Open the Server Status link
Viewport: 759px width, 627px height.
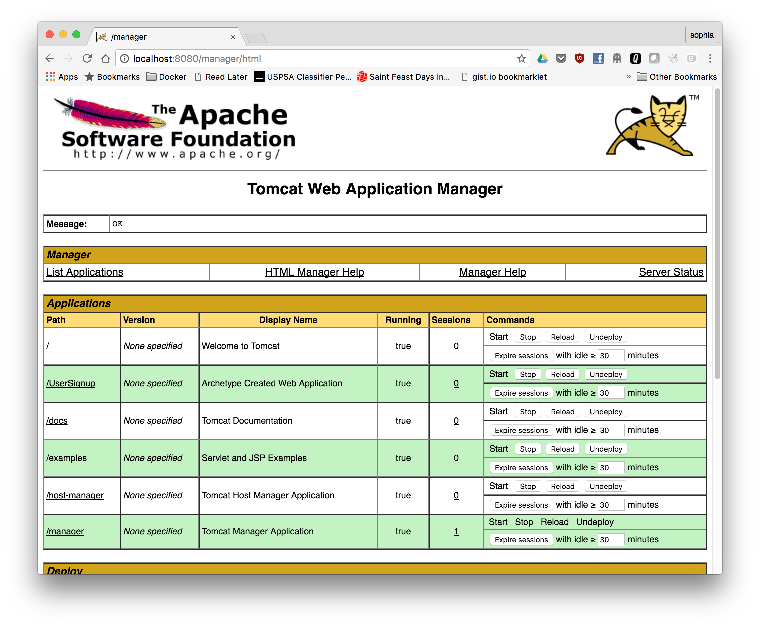click(x=671, y=272)
